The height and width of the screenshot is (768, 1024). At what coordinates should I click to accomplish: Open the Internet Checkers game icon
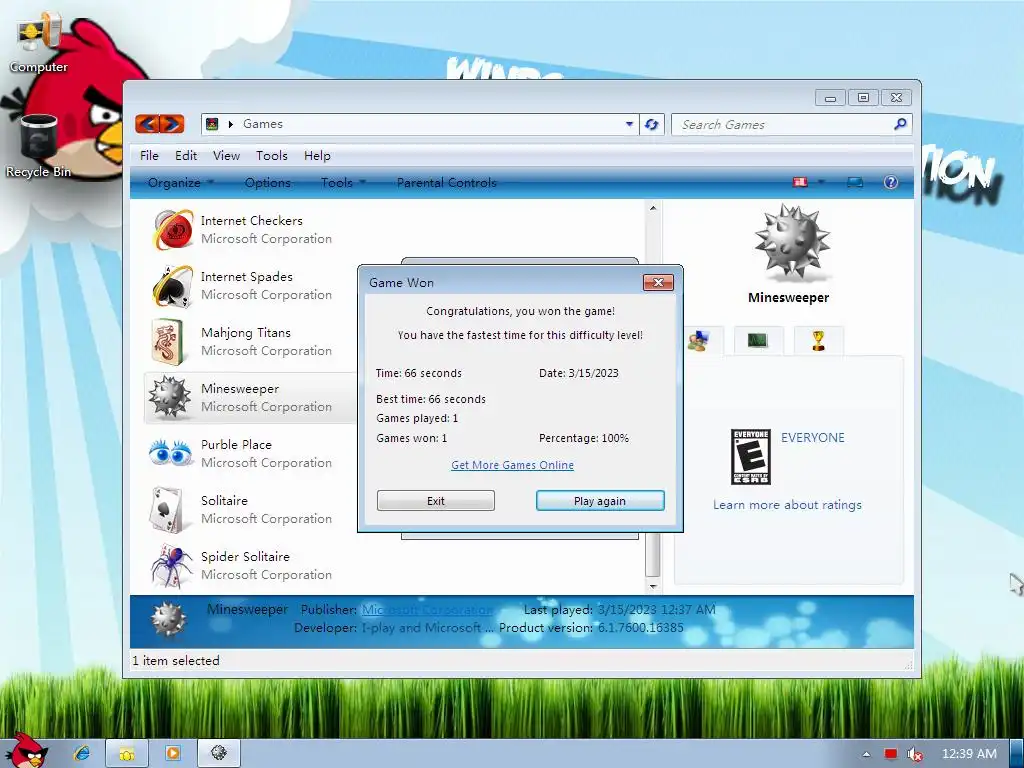pos(172,229)
